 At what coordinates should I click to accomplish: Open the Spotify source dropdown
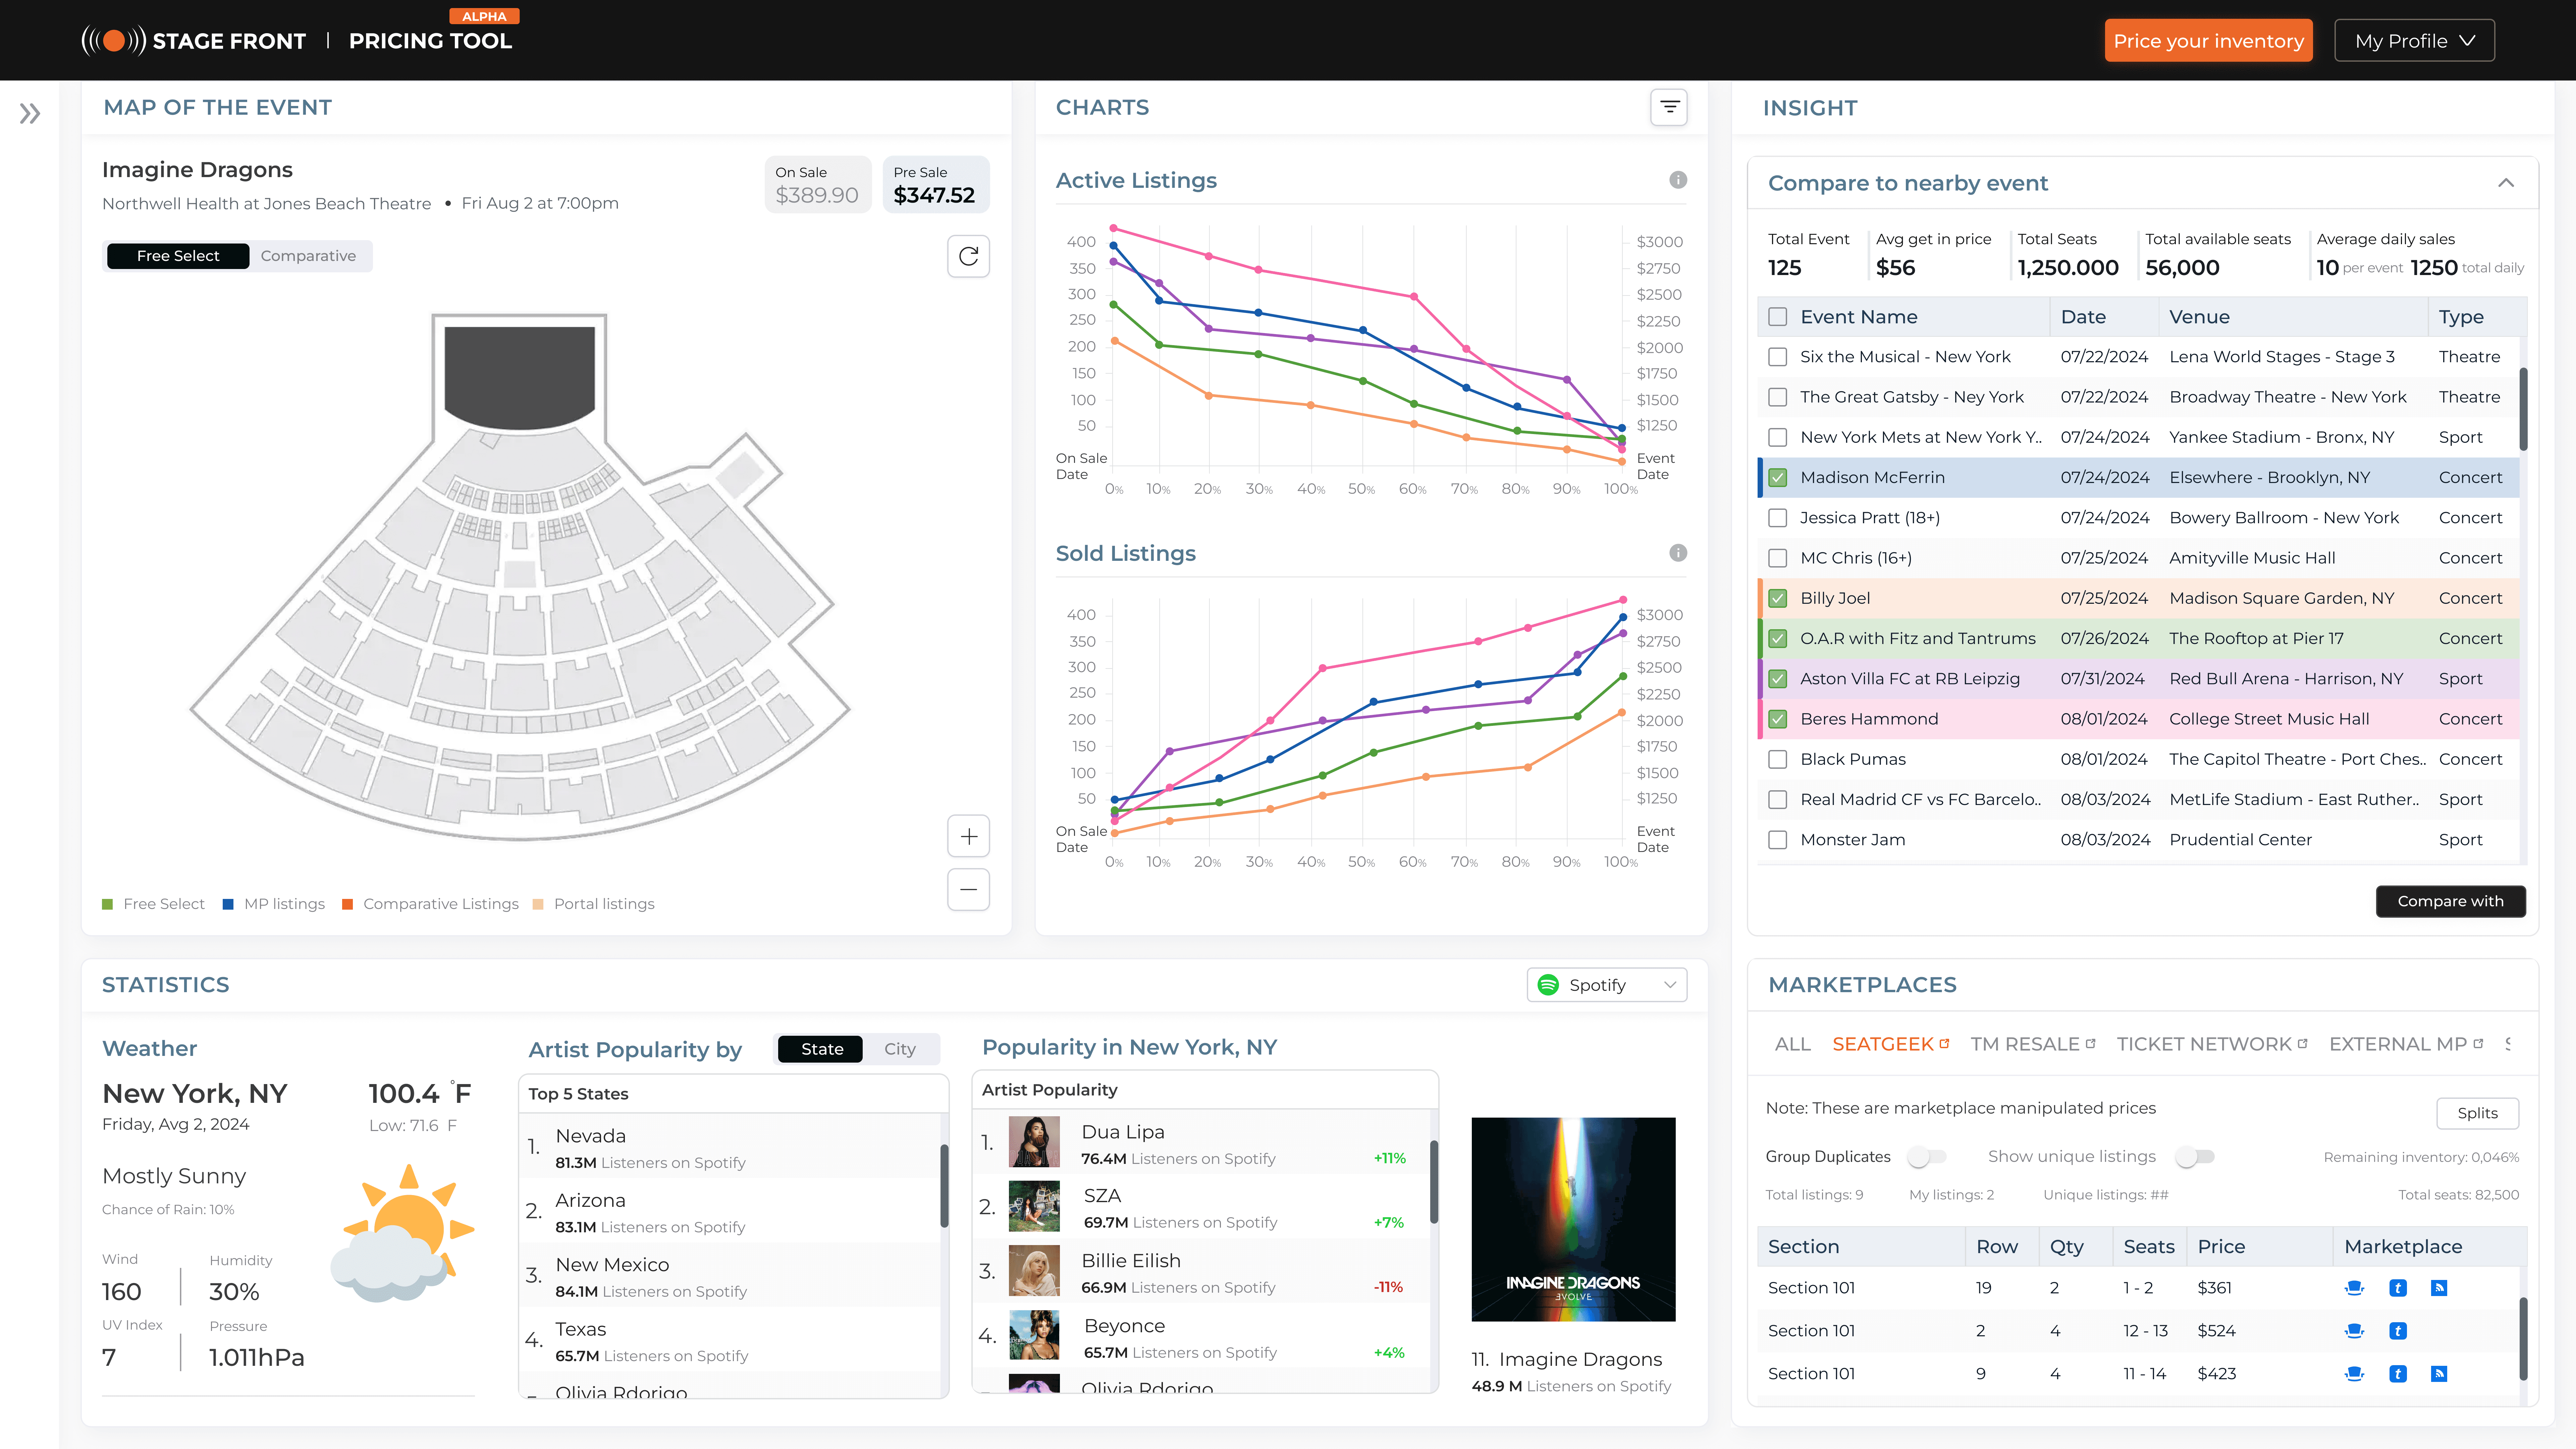(1606, 985)
